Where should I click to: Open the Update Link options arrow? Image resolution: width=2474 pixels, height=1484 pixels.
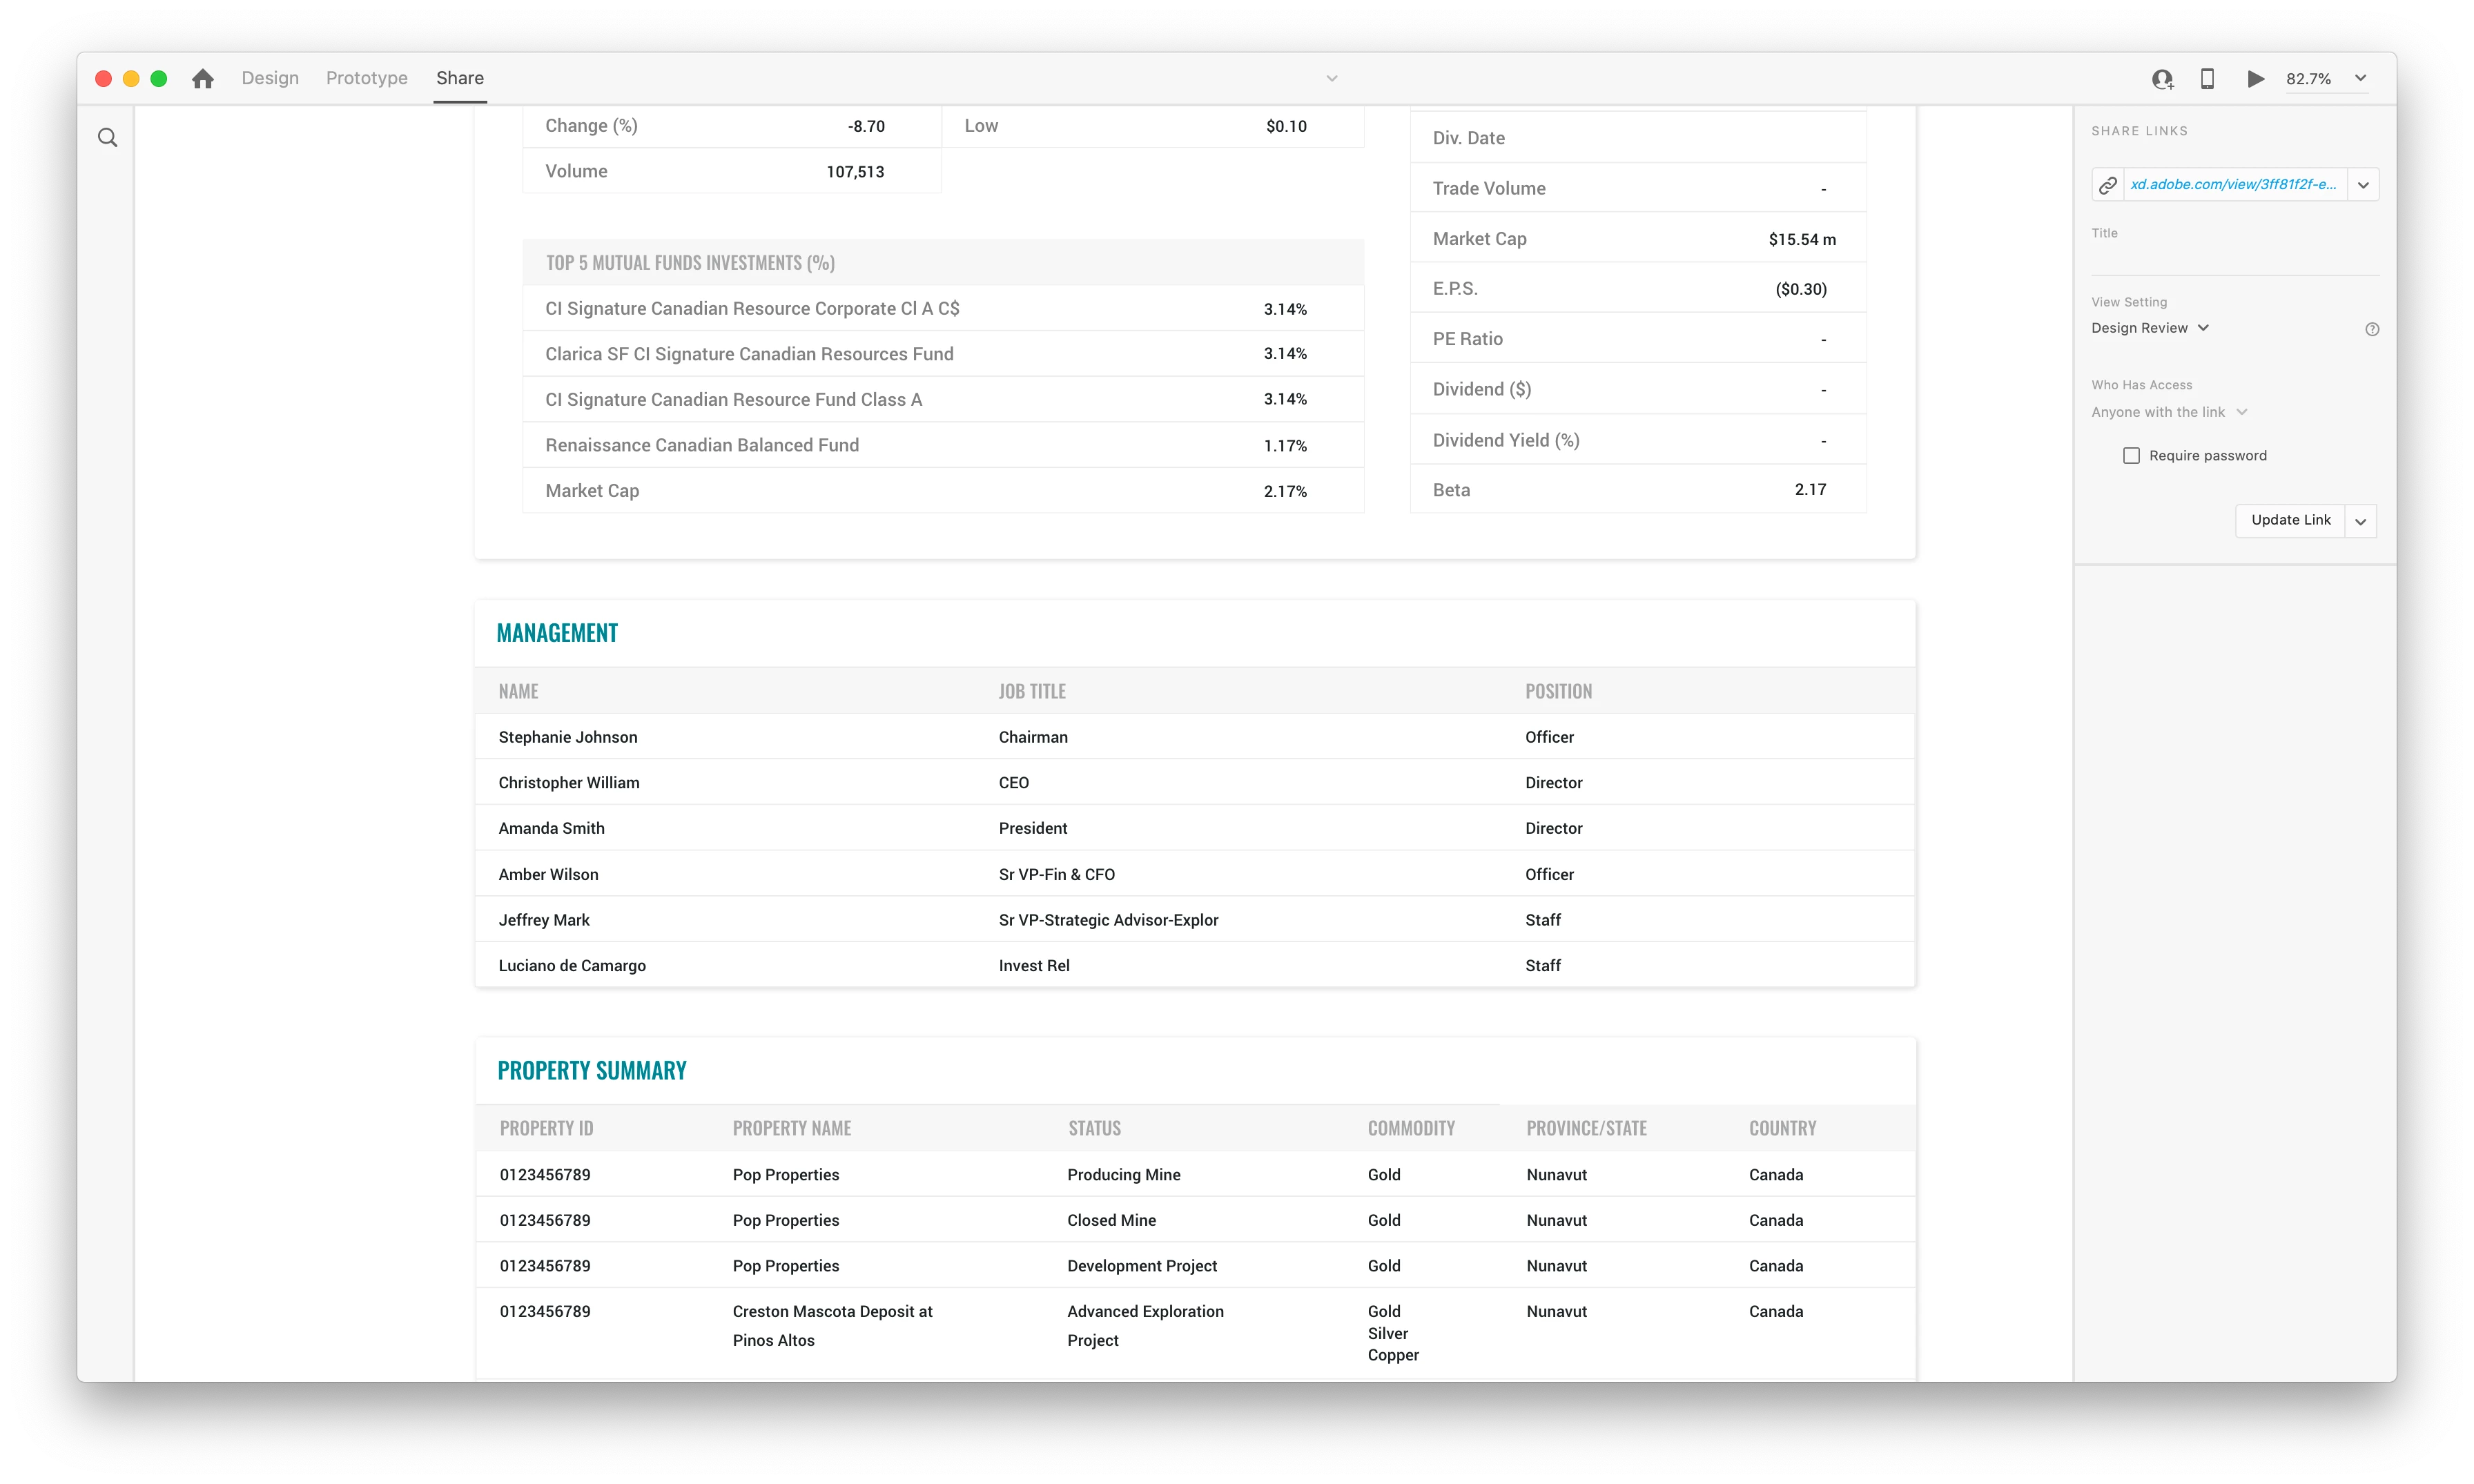click(2360, 521)
